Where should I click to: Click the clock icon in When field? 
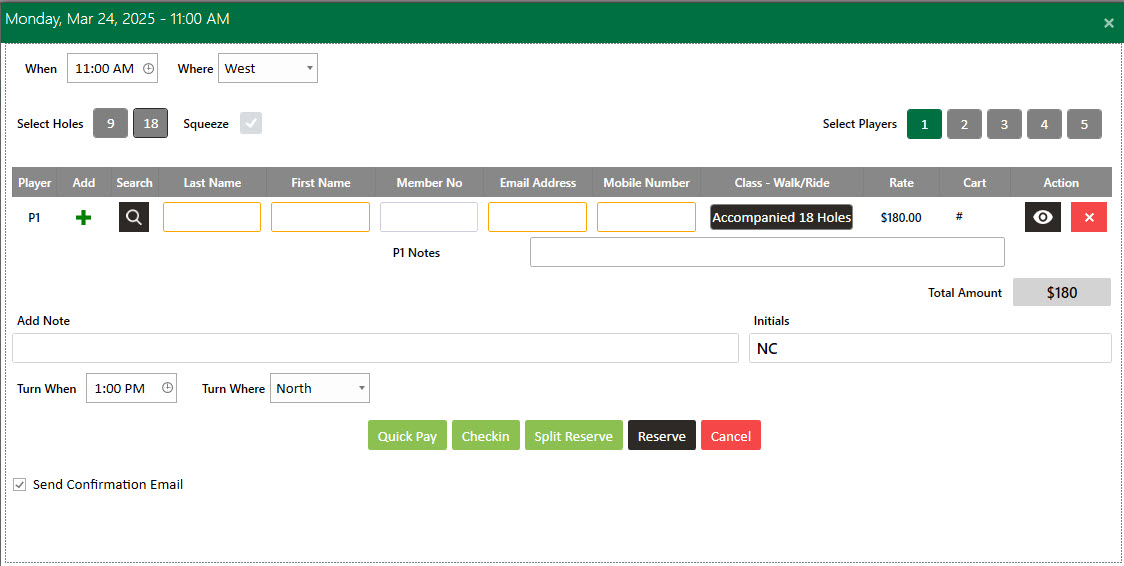coord(148,69)
